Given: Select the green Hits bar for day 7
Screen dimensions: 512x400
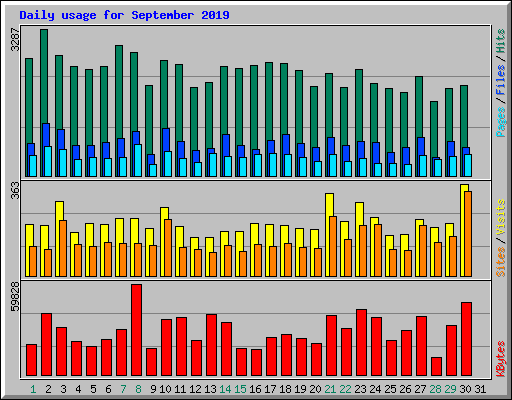Looking at the screenshot, I should [x=119, y=92].
